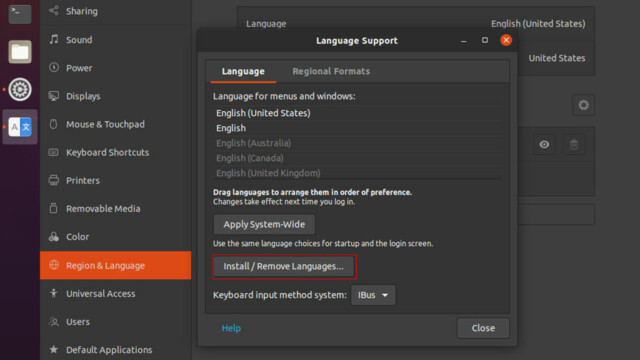Image resolution: width=640 pixels, height=360 pixels.
Task: Open the Help link
Action: click(231, 328)
